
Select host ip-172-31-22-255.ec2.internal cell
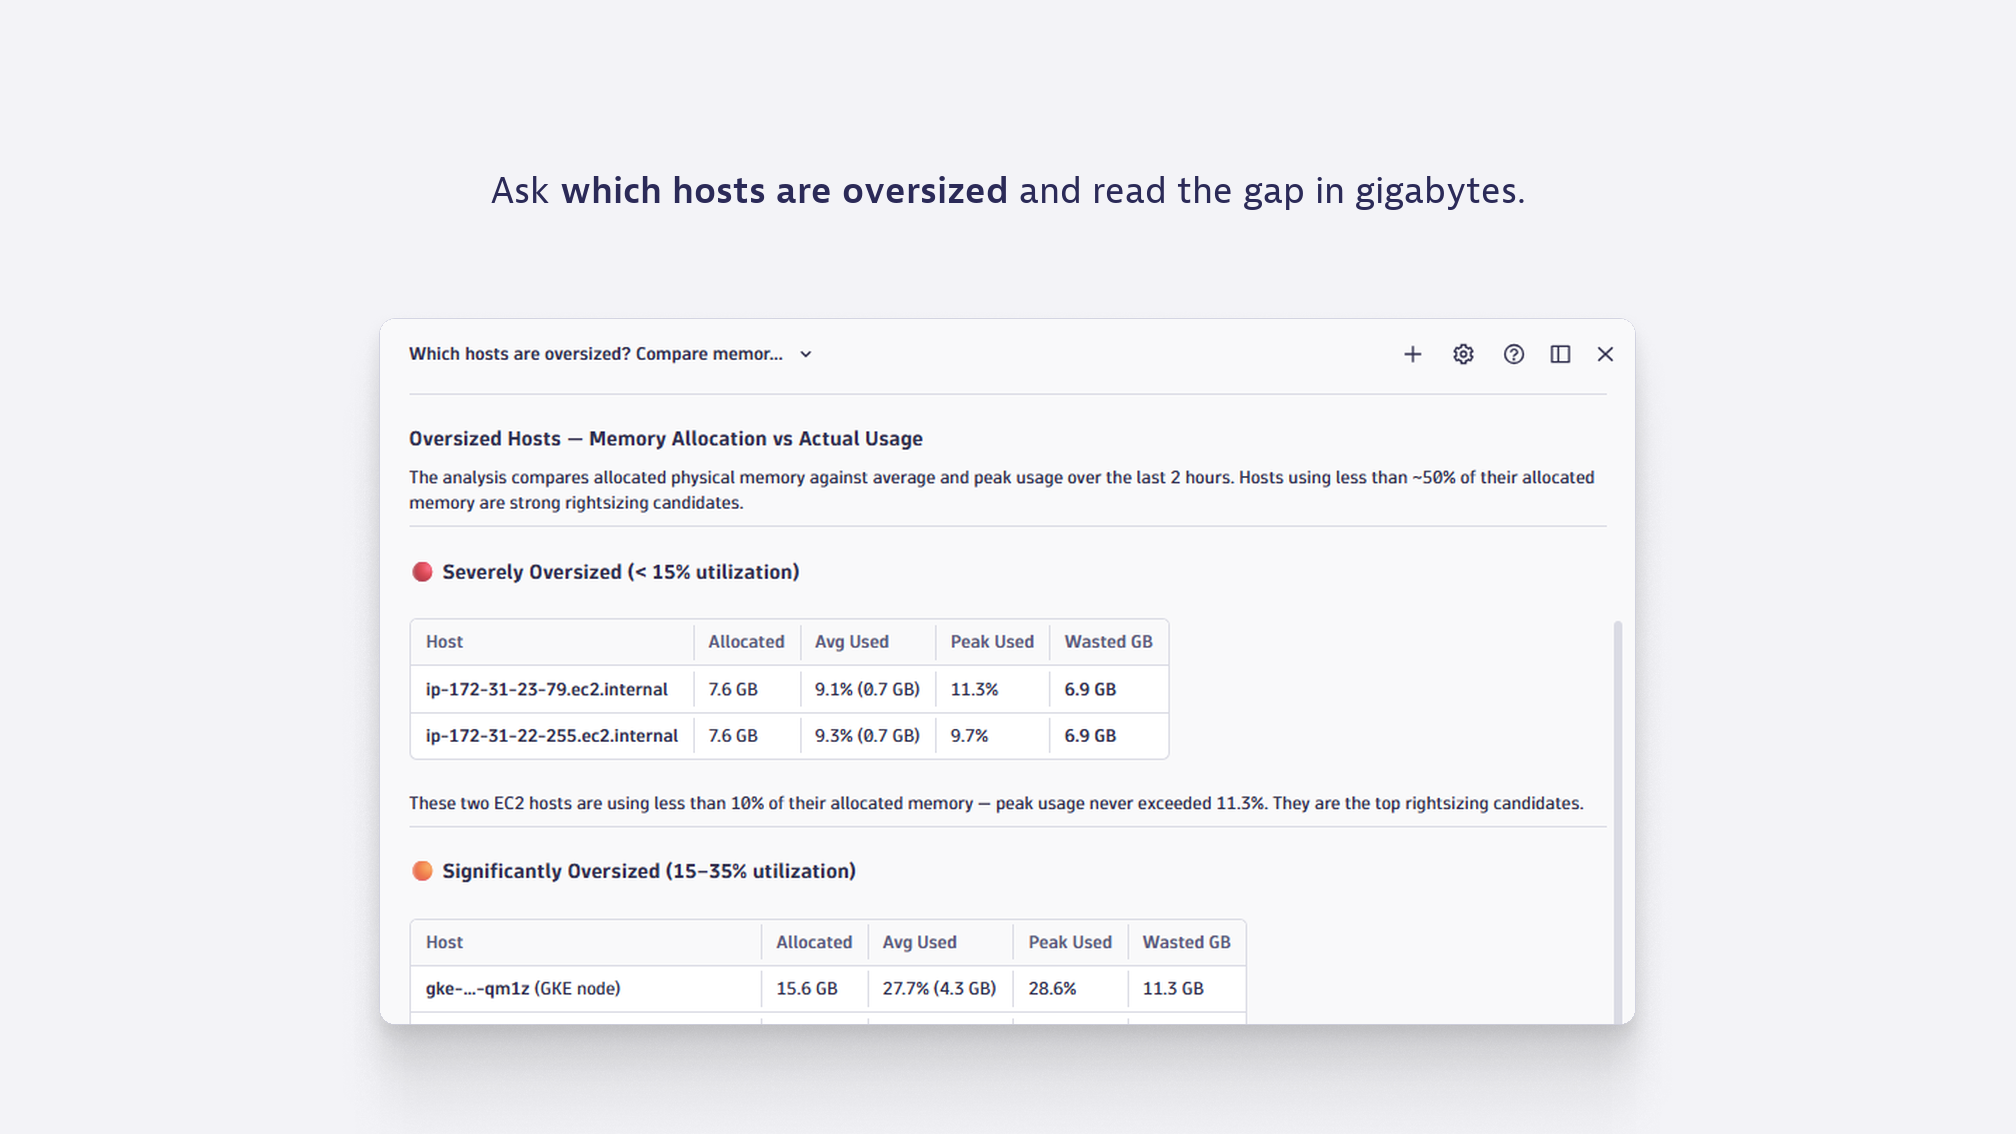pyautogui.click(x=552, y=735)
